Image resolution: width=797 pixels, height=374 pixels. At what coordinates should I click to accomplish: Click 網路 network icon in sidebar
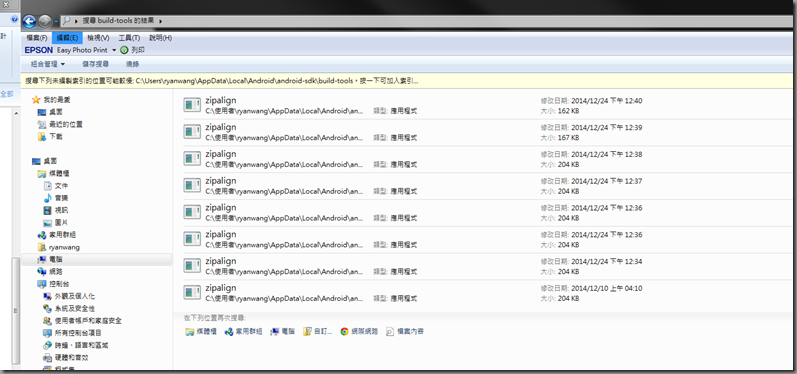(x=42, y=272)
